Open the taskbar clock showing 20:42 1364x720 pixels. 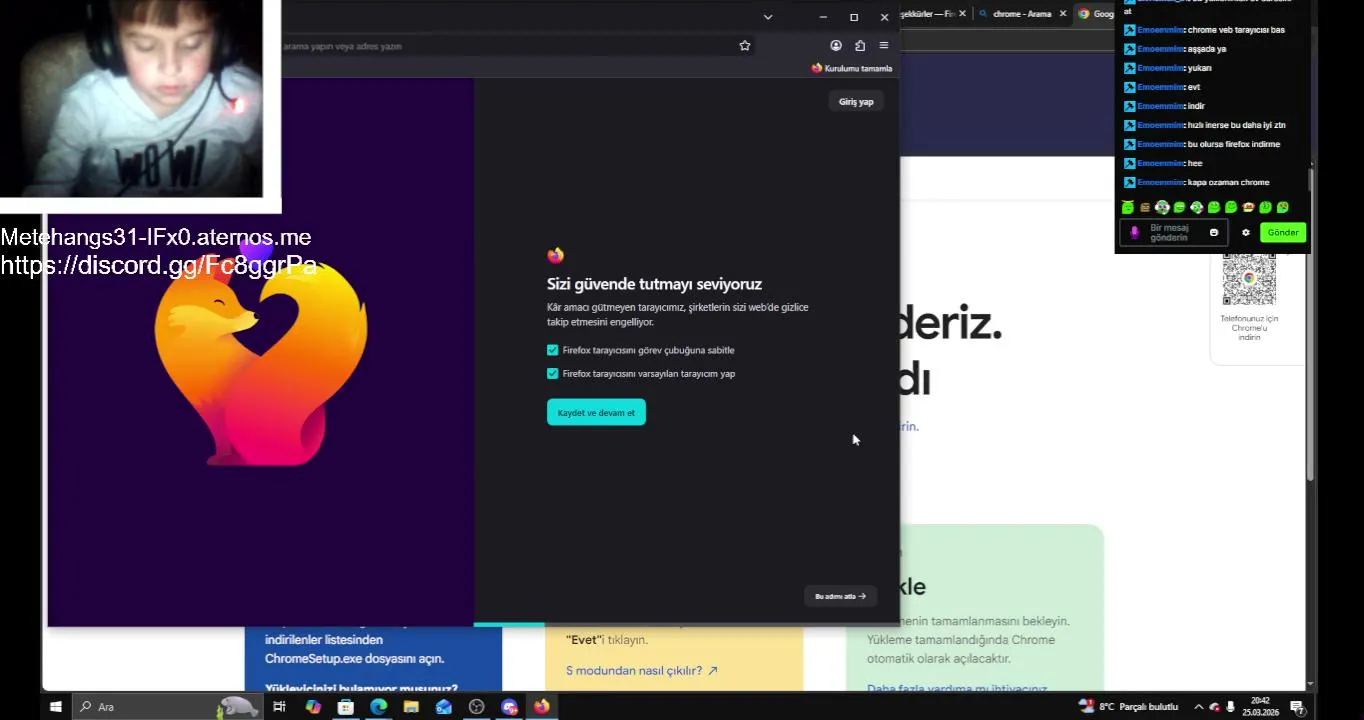(x=1260, y=707)
